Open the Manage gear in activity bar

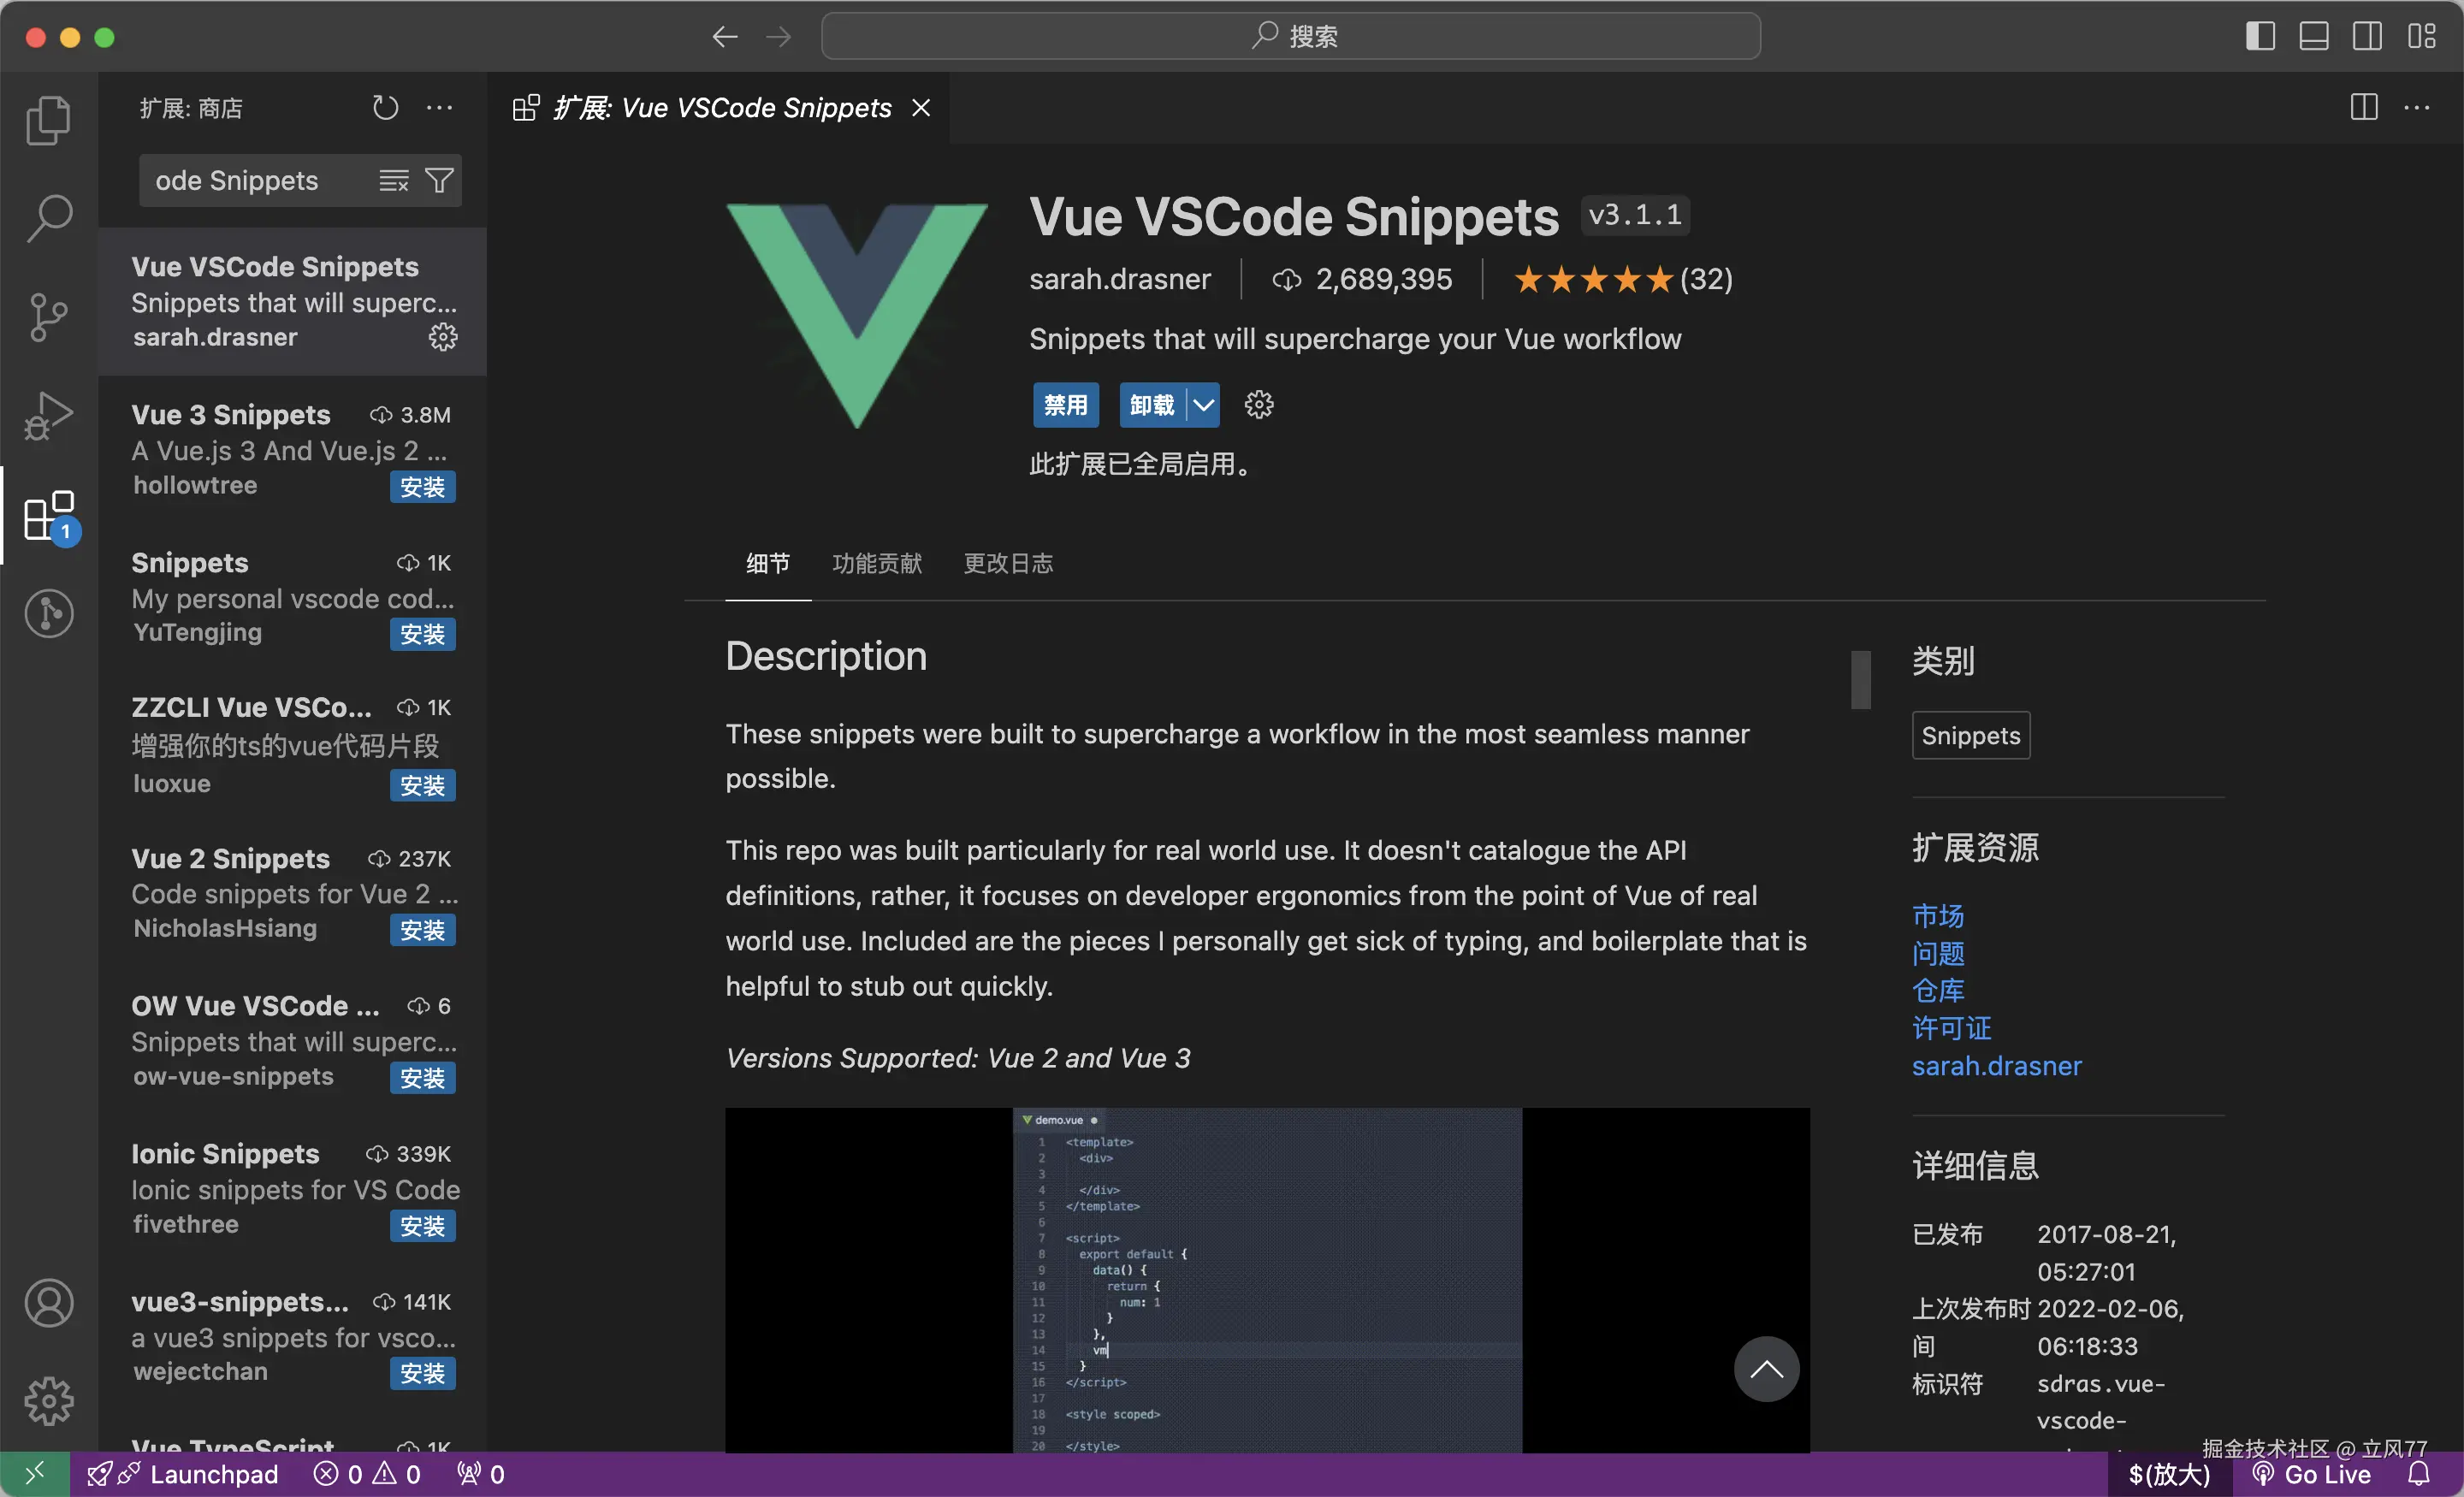click(48, 1401)
